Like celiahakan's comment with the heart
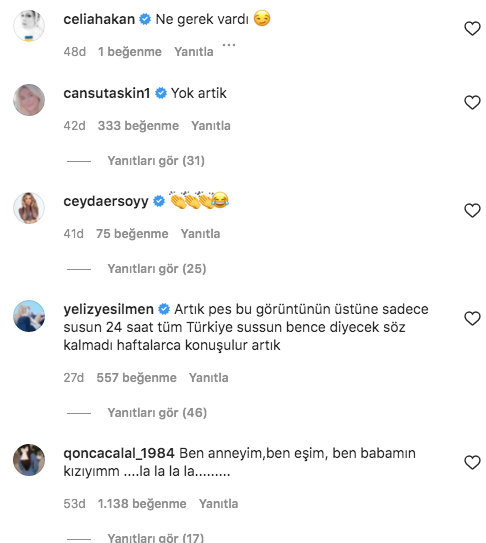Screen dimensions: 486x543 click(472, 28)
